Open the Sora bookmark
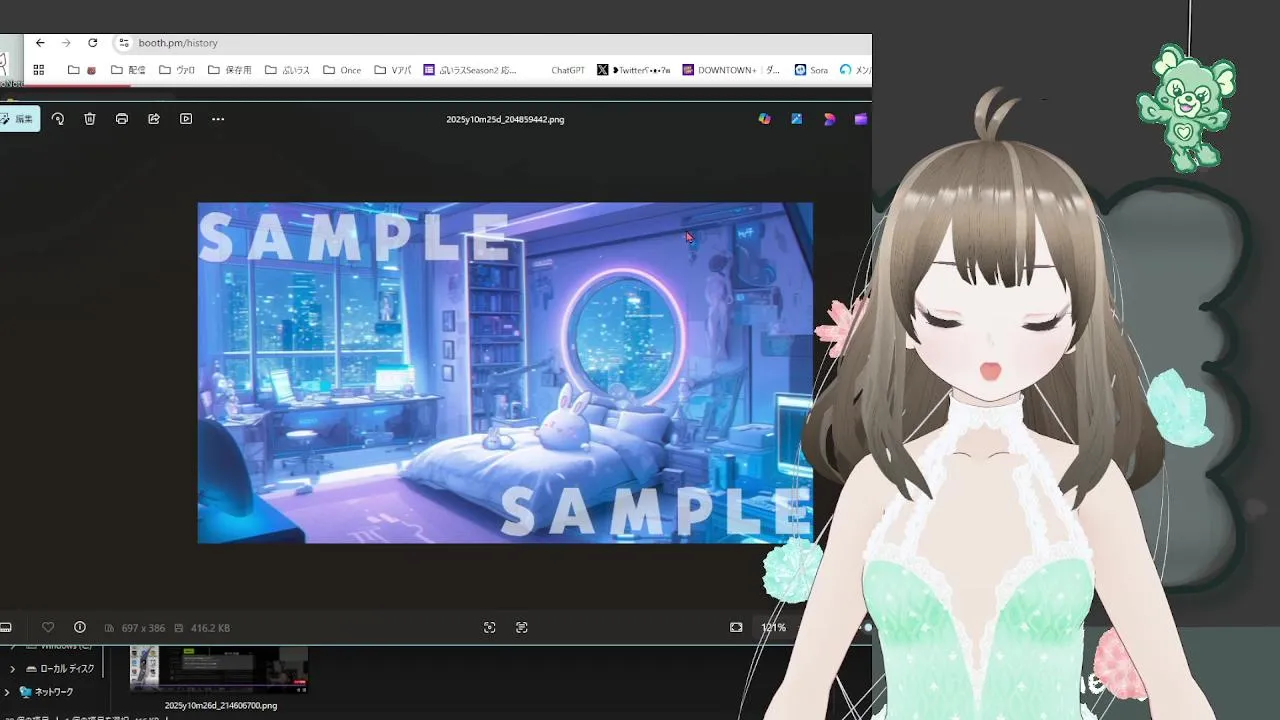The width and height of the screenshot is (1280, 720). [x=811, y=70]
